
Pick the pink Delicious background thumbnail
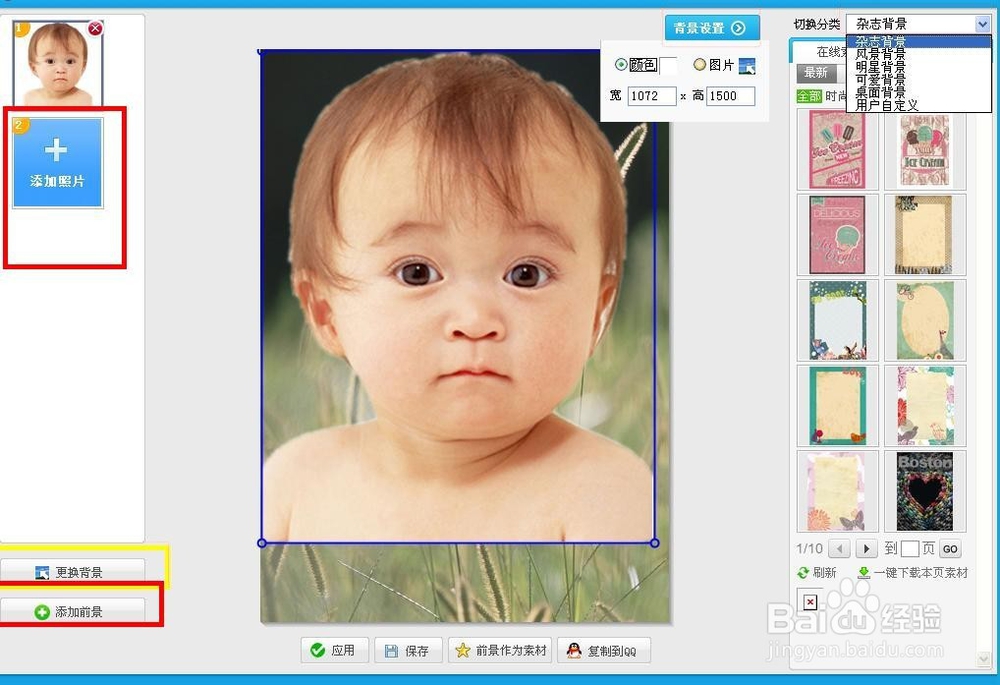[837, 235]
